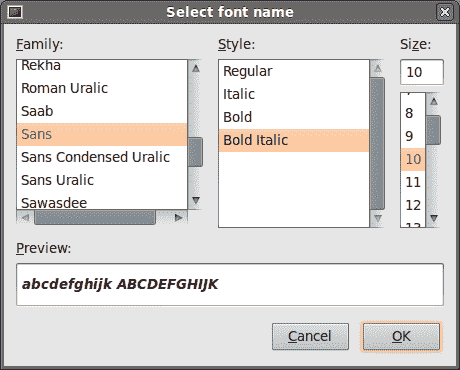Choose Roman Uralic font family
The image size is (460, 370).
click(102, 88)
